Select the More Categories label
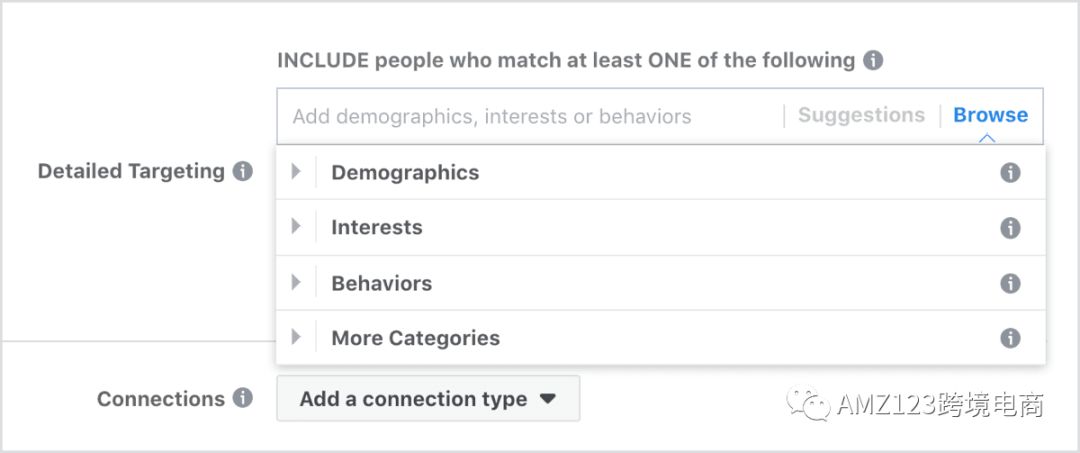 415,338
